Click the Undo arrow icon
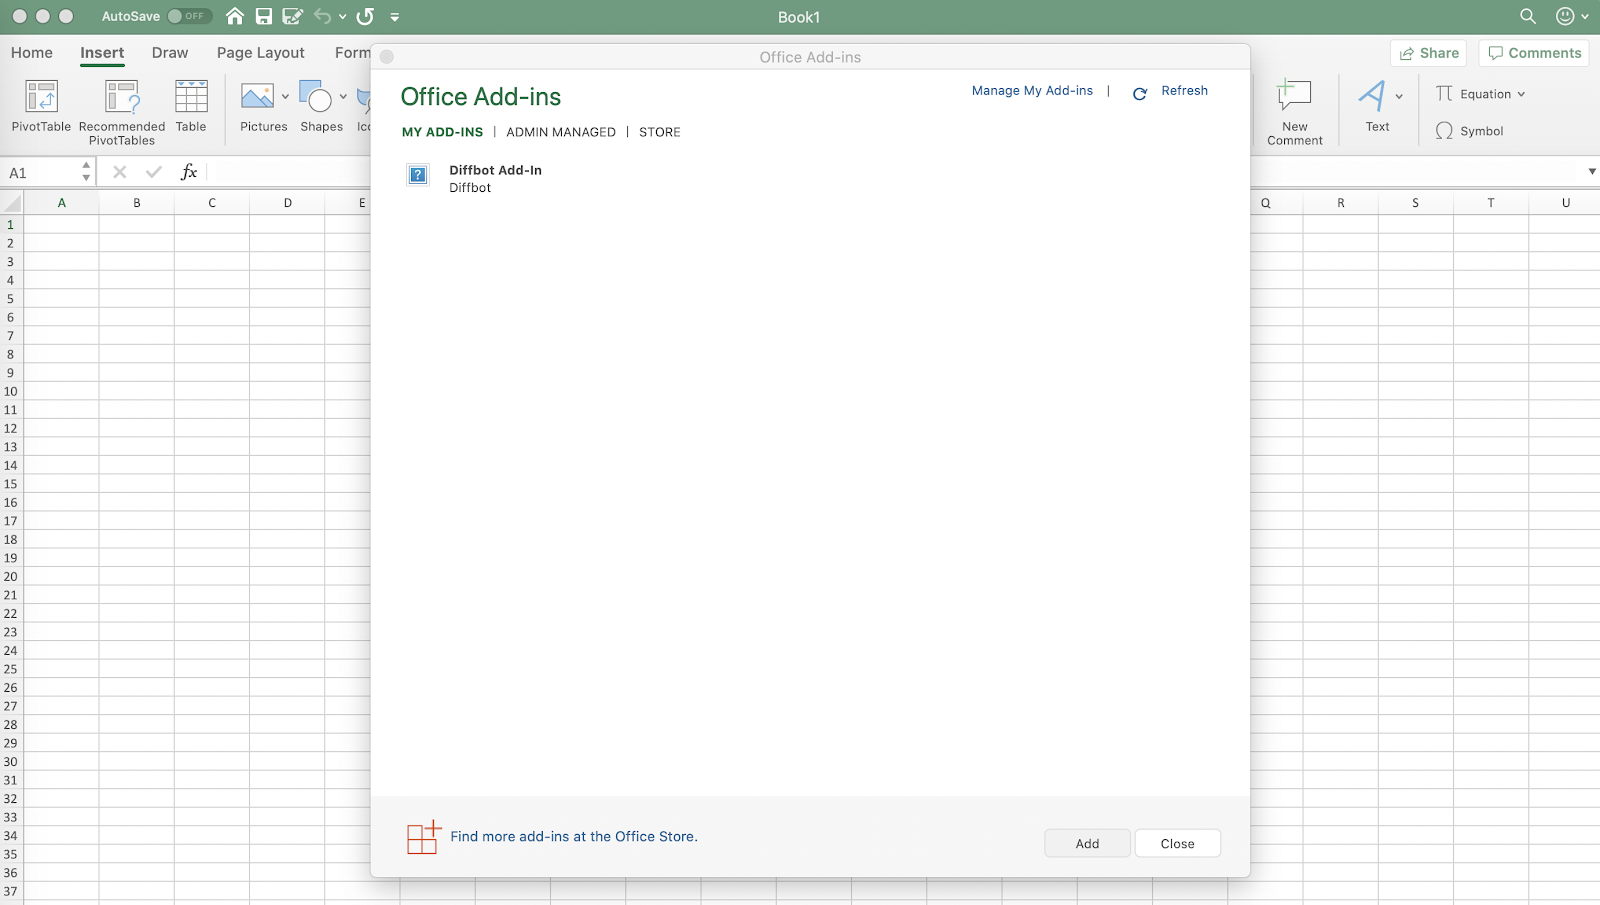 [322, 16]
